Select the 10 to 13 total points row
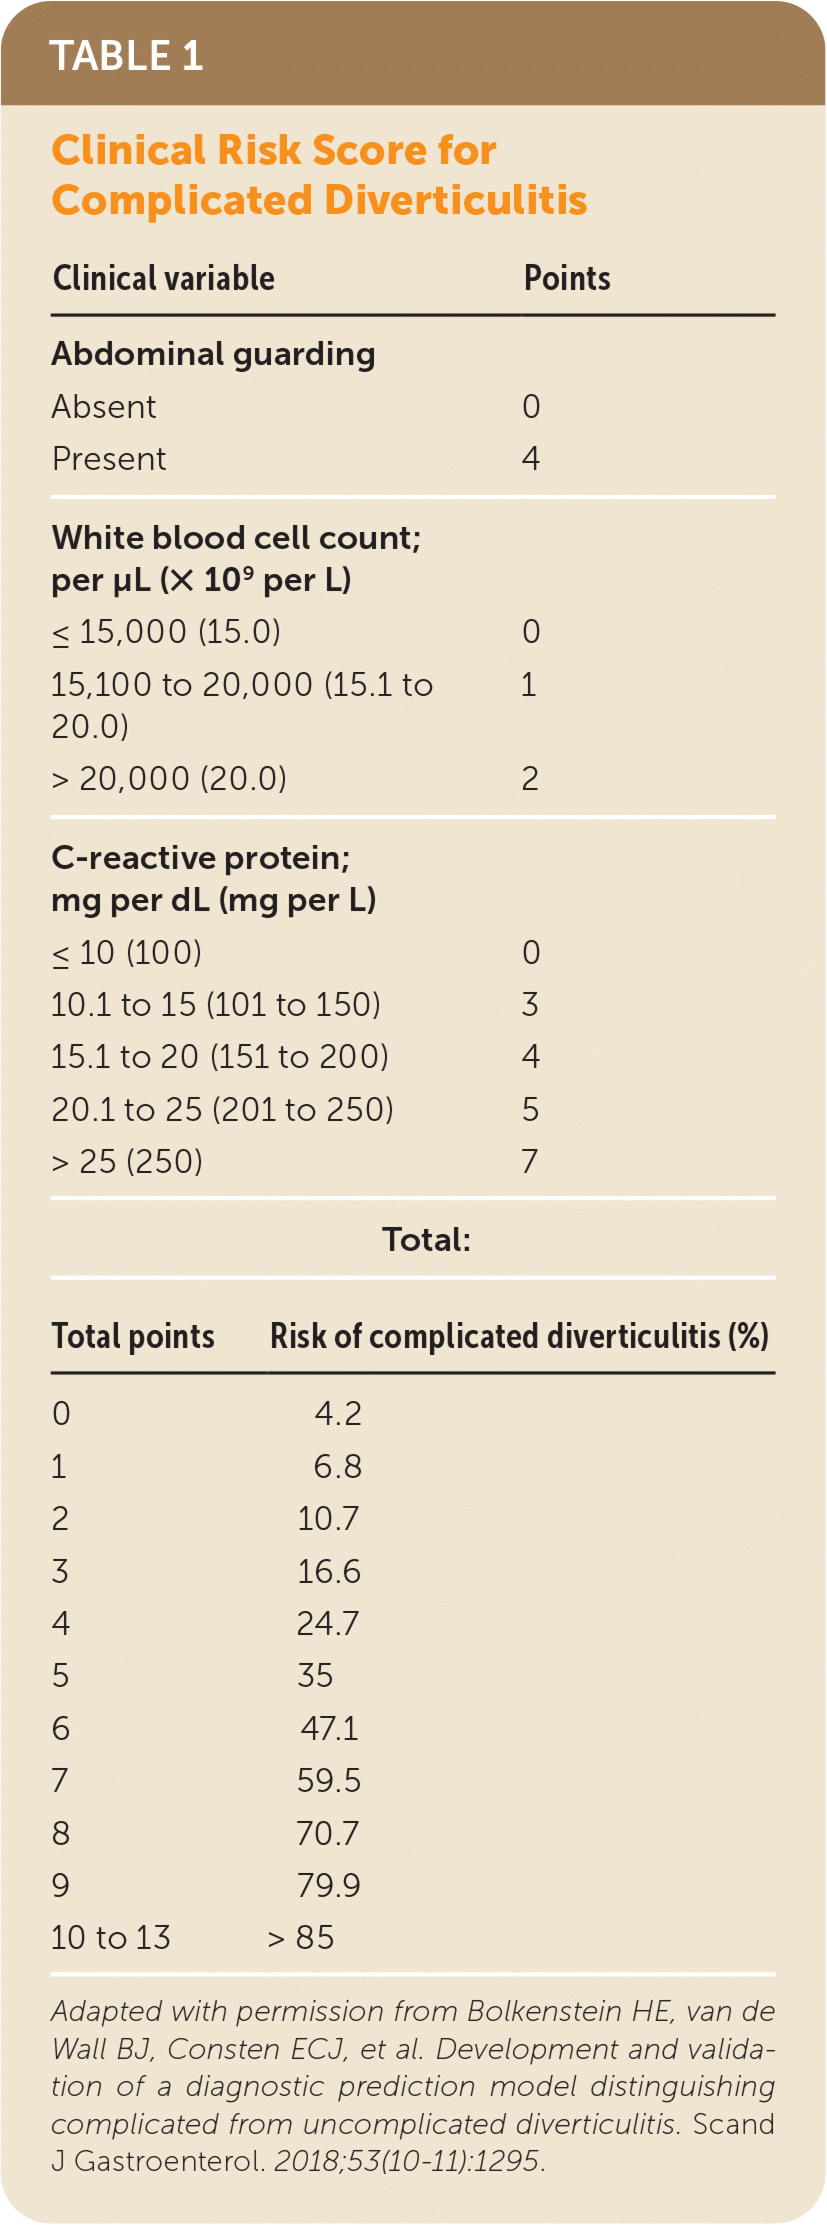Screen dimensions: 827x2225 tap(111, 1937)
